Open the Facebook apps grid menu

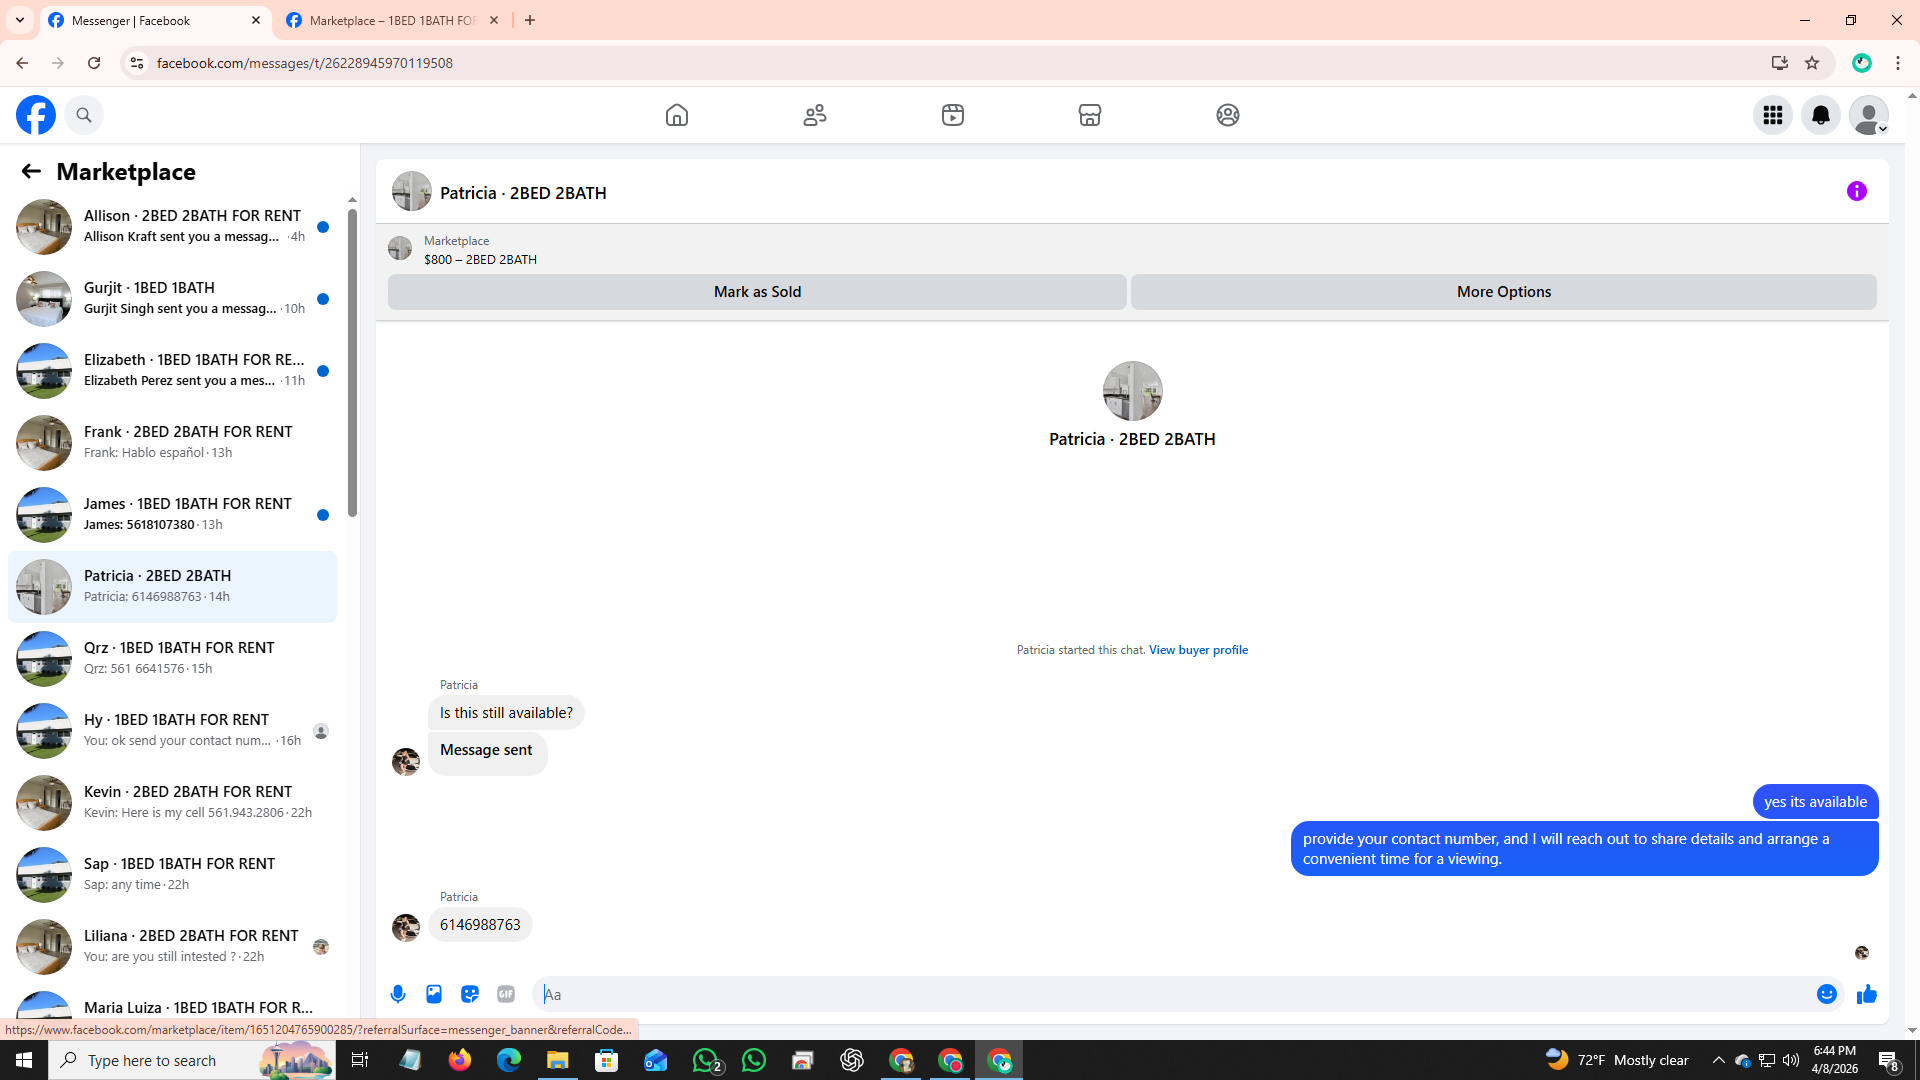[x=1772, y=115]
